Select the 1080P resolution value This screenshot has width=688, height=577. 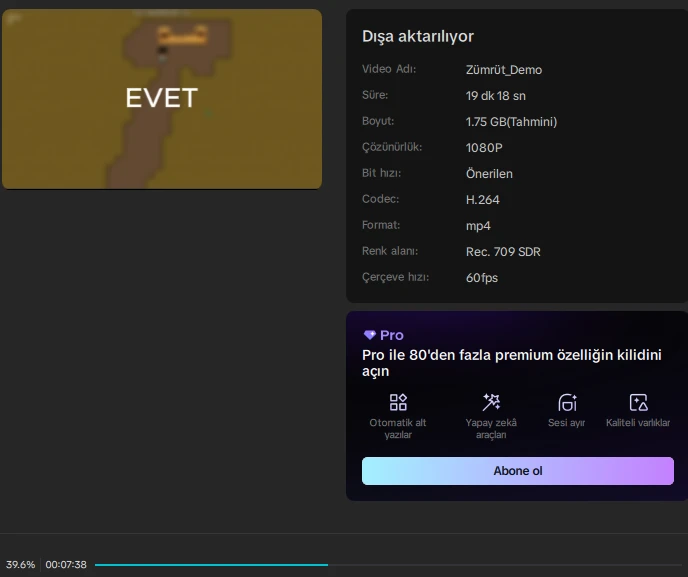[484, 147]
